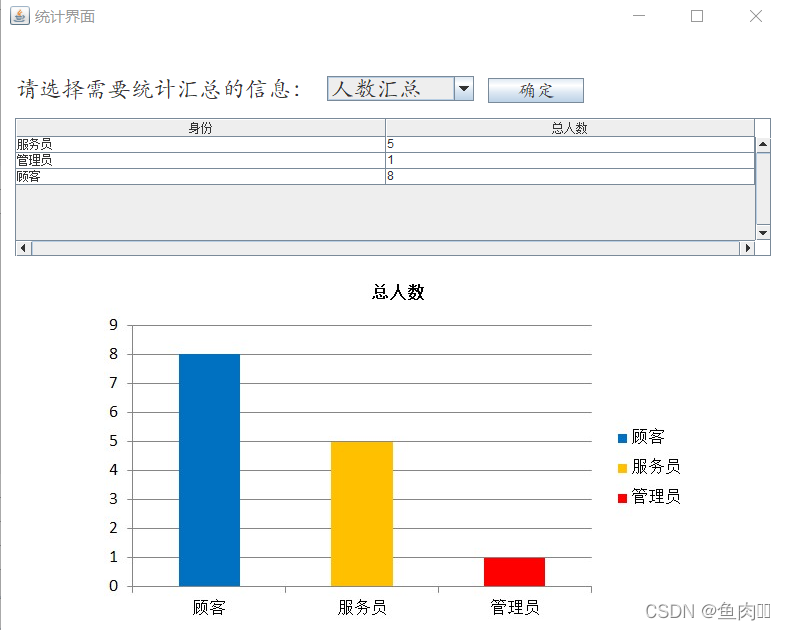Viewport: 785px width, 630px height.
Task: Click the blue 顾客 legend swatch
Action: pos(622,439)
